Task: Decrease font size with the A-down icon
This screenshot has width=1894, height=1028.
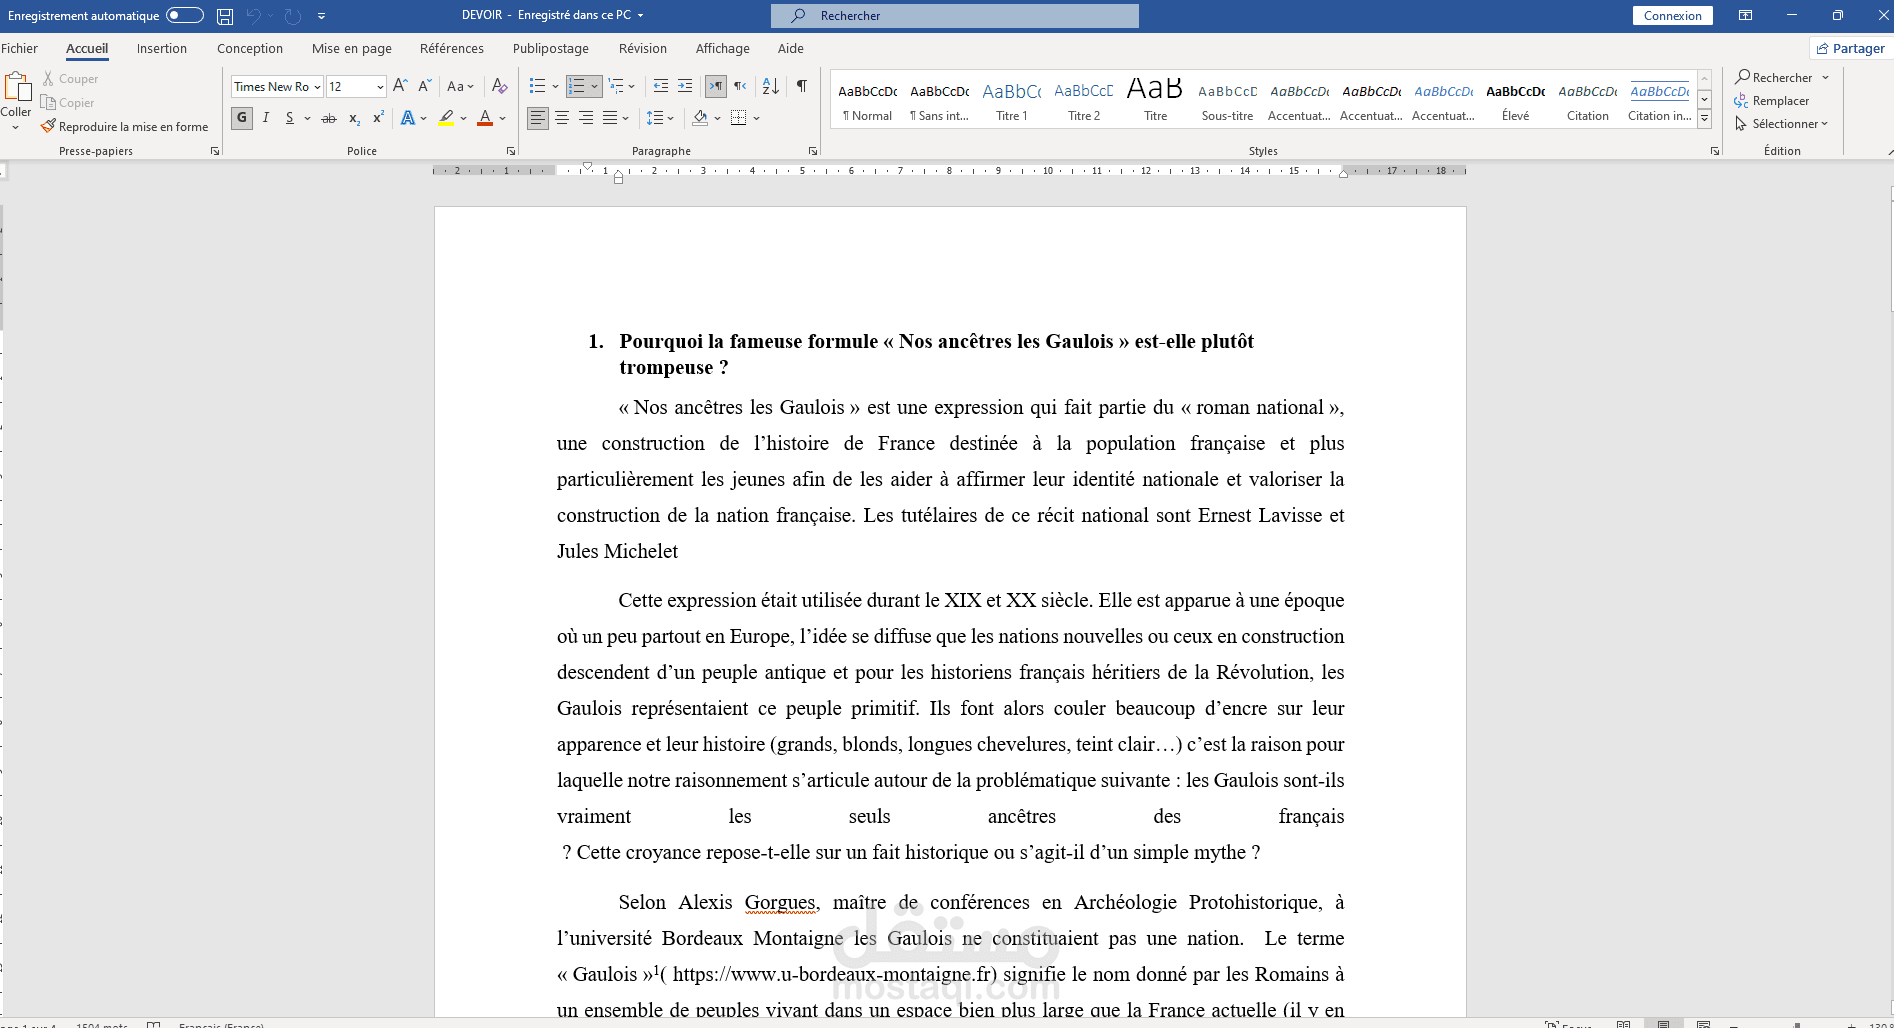Action: tap(424, 86)
